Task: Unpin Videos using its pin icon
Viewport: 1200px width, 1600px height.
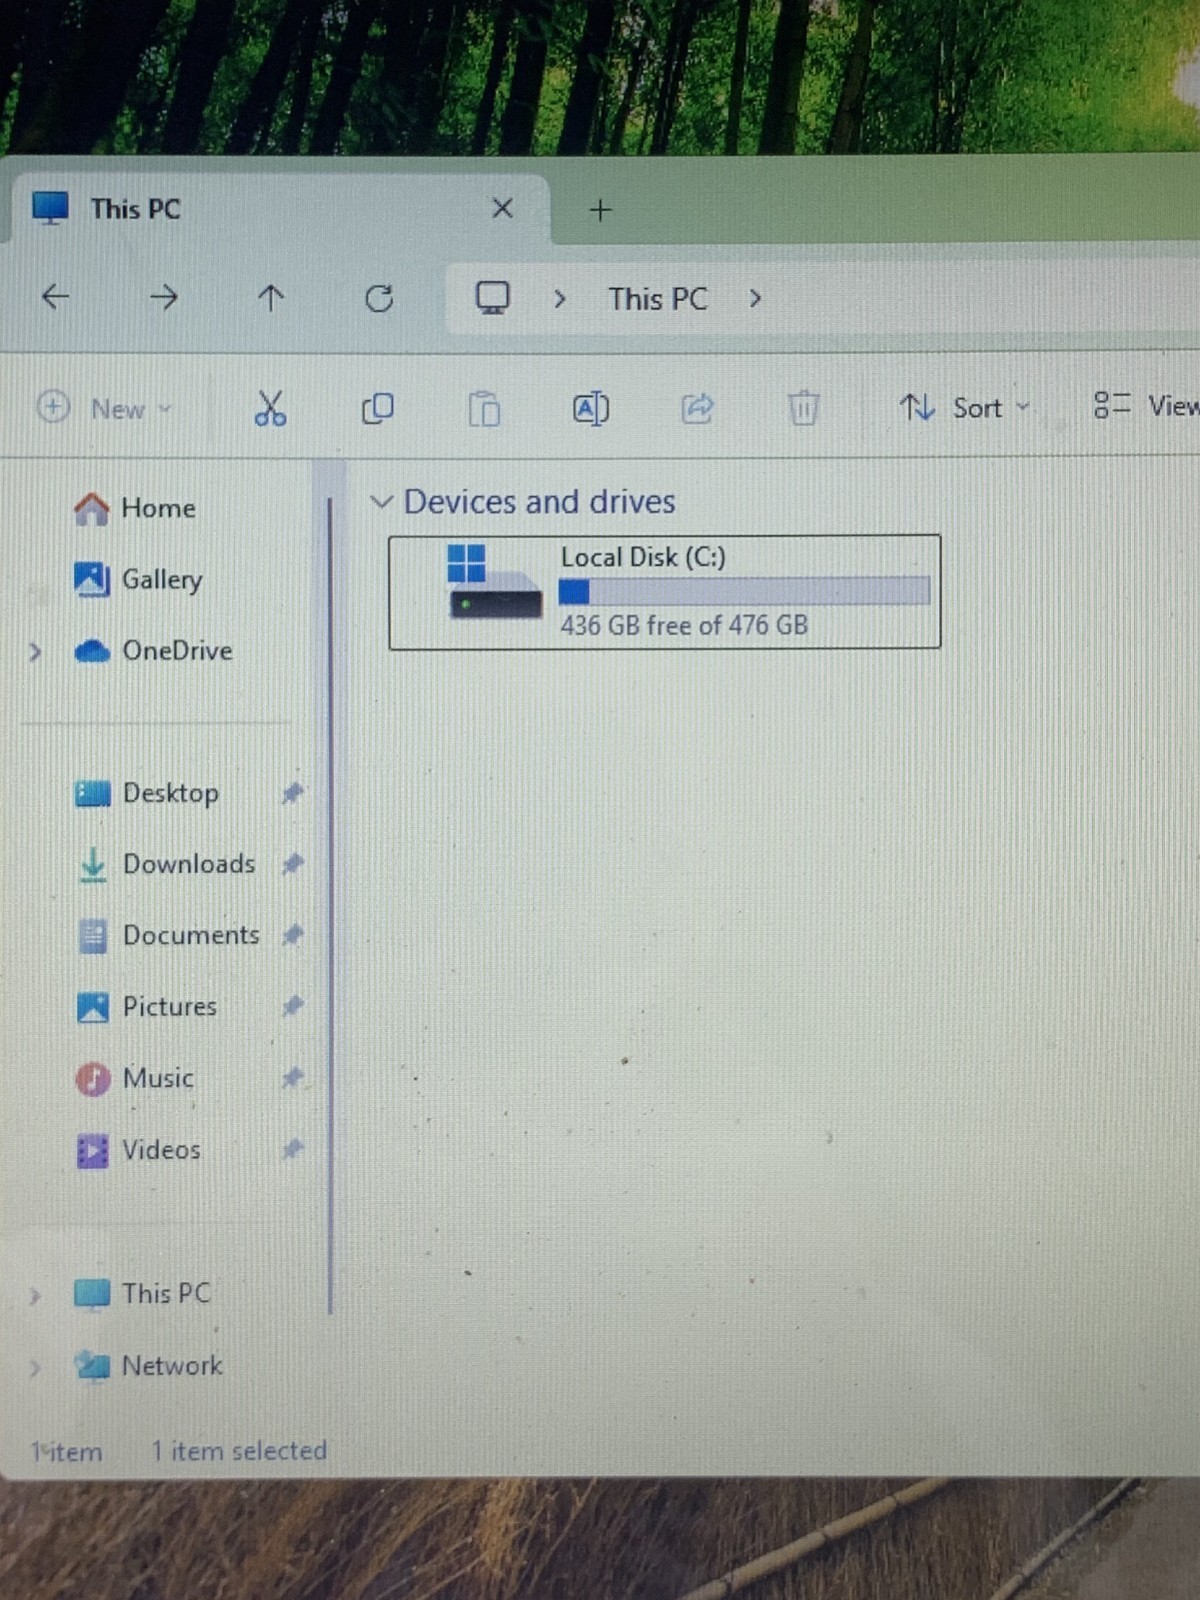Action: point(292,1149)
